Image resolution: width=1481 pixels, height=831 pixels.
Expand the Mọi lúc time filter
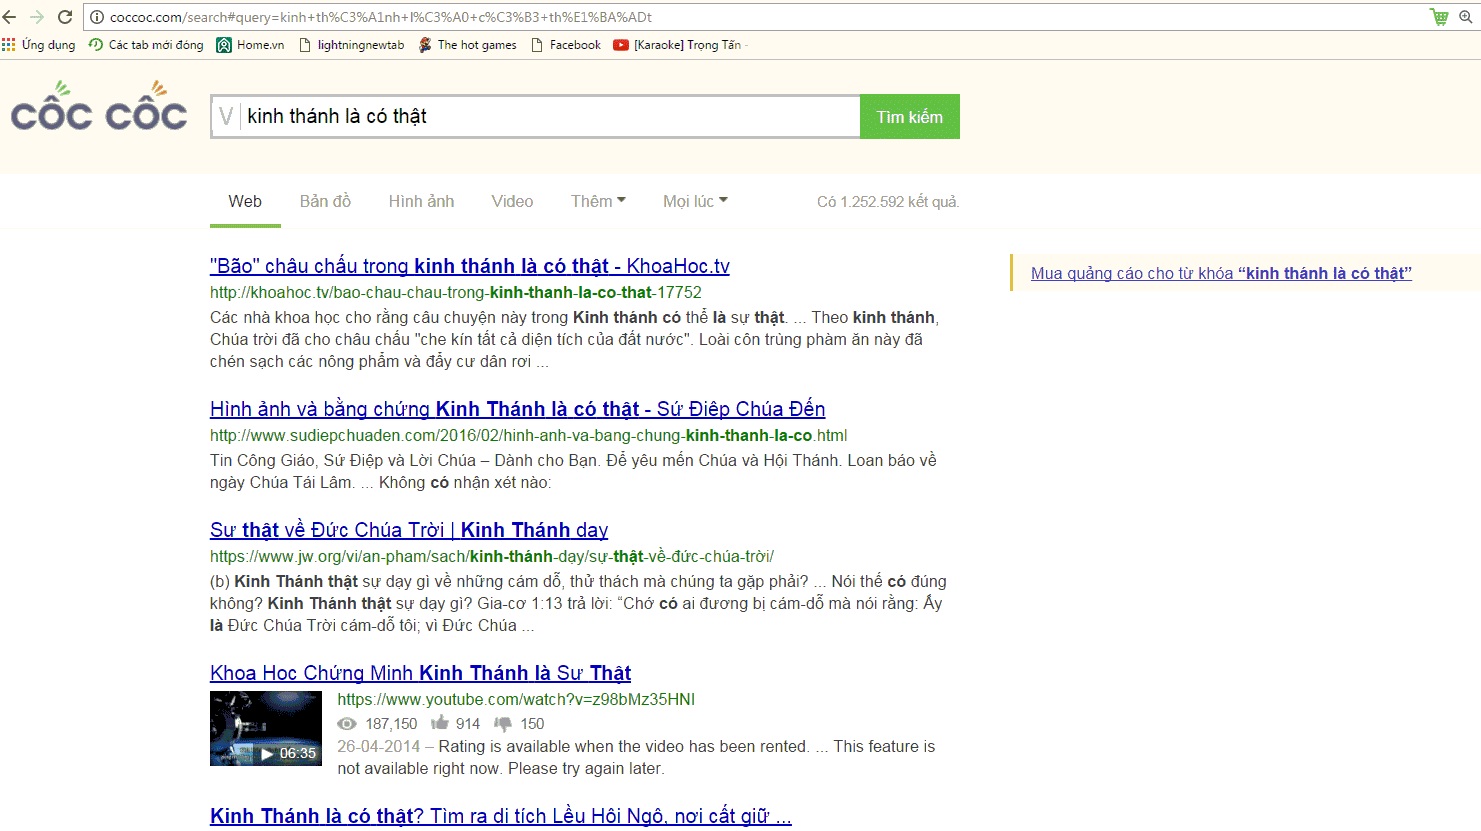(x=695, y=201)
